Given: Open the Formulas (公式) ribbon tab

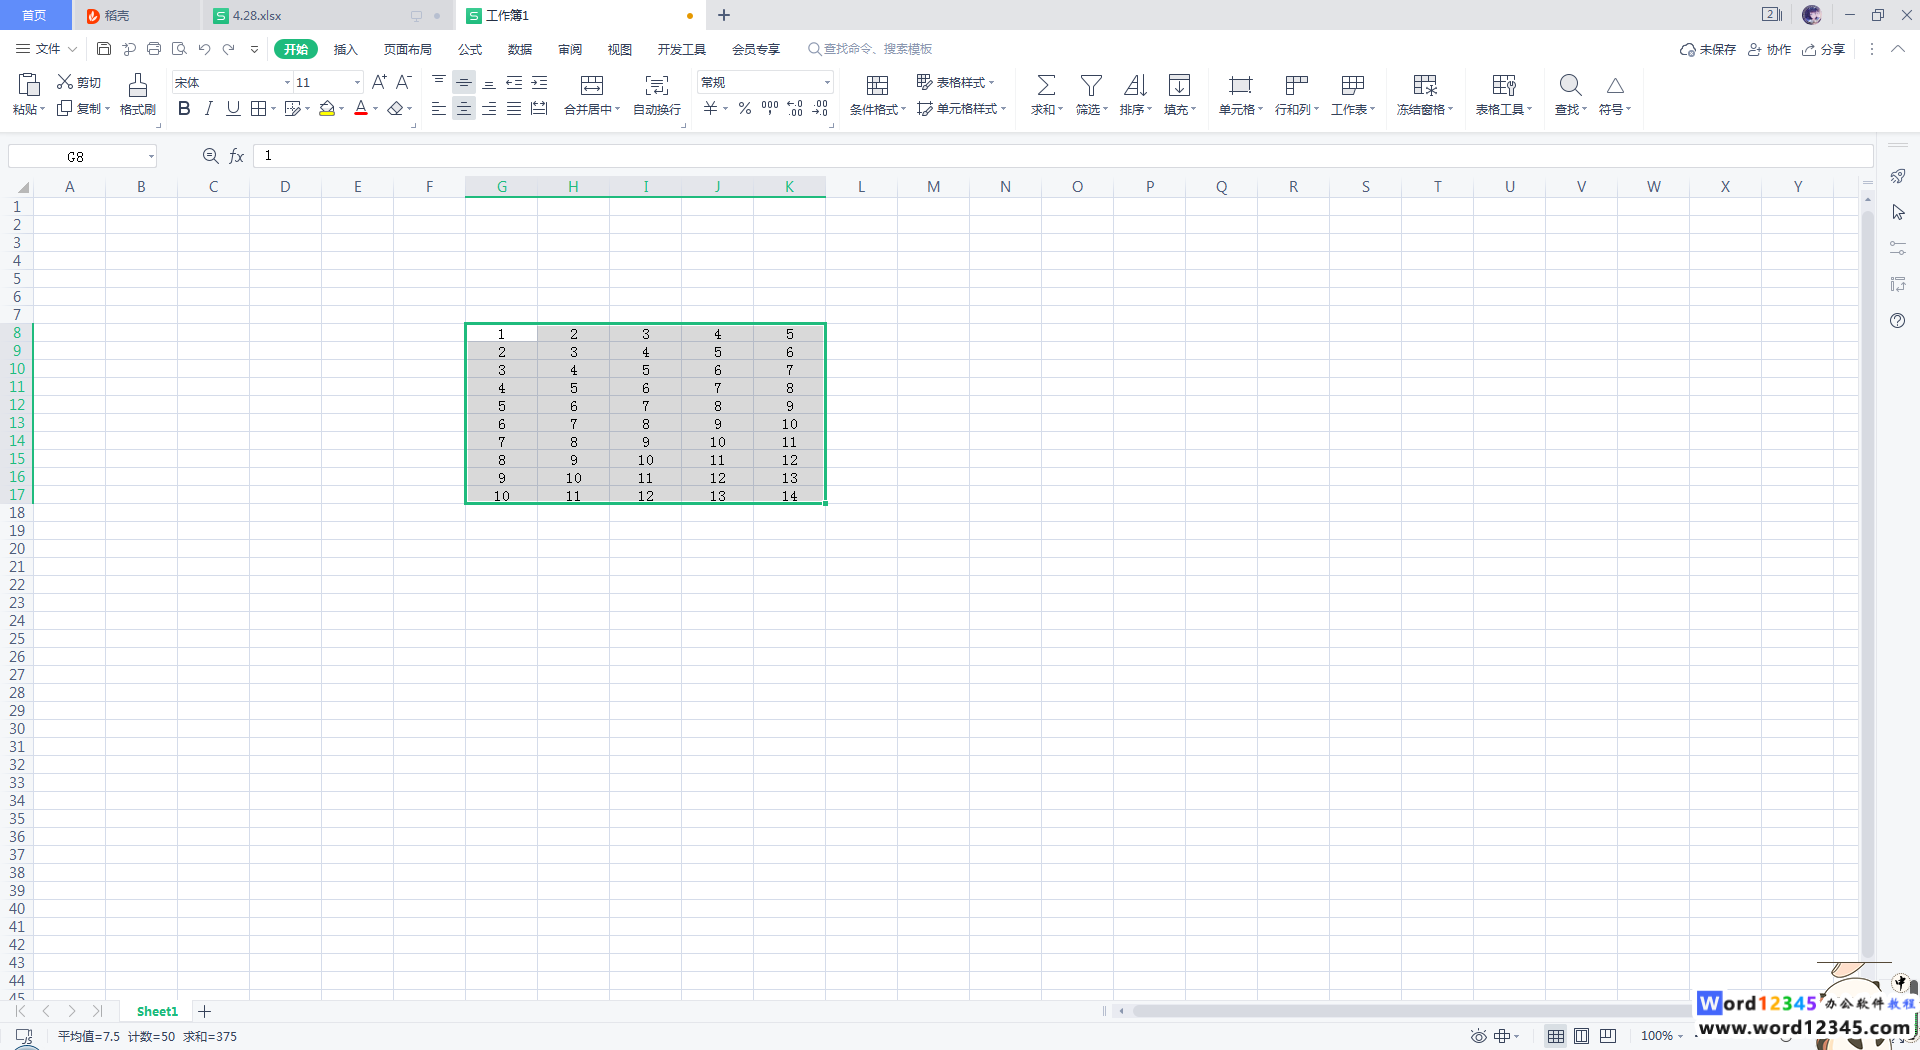Looking at the screenshot, I should (470, 49).
